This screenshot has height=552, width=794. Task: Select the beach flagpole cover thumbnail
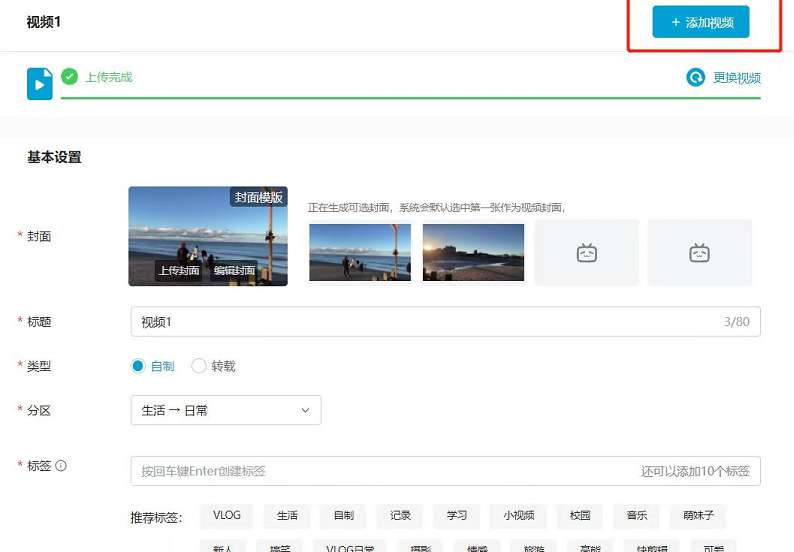(360, 252)
